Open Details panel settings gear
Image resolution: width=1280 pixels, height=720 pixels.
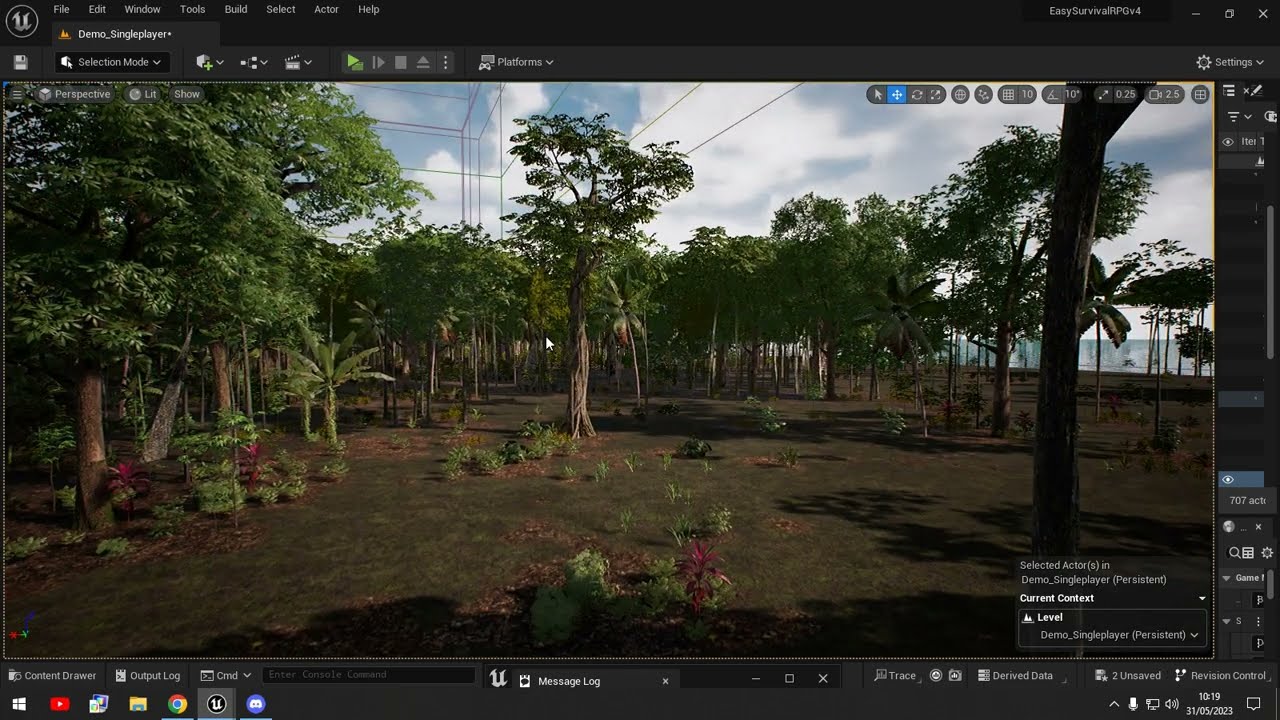click(x=1267, y=553)
